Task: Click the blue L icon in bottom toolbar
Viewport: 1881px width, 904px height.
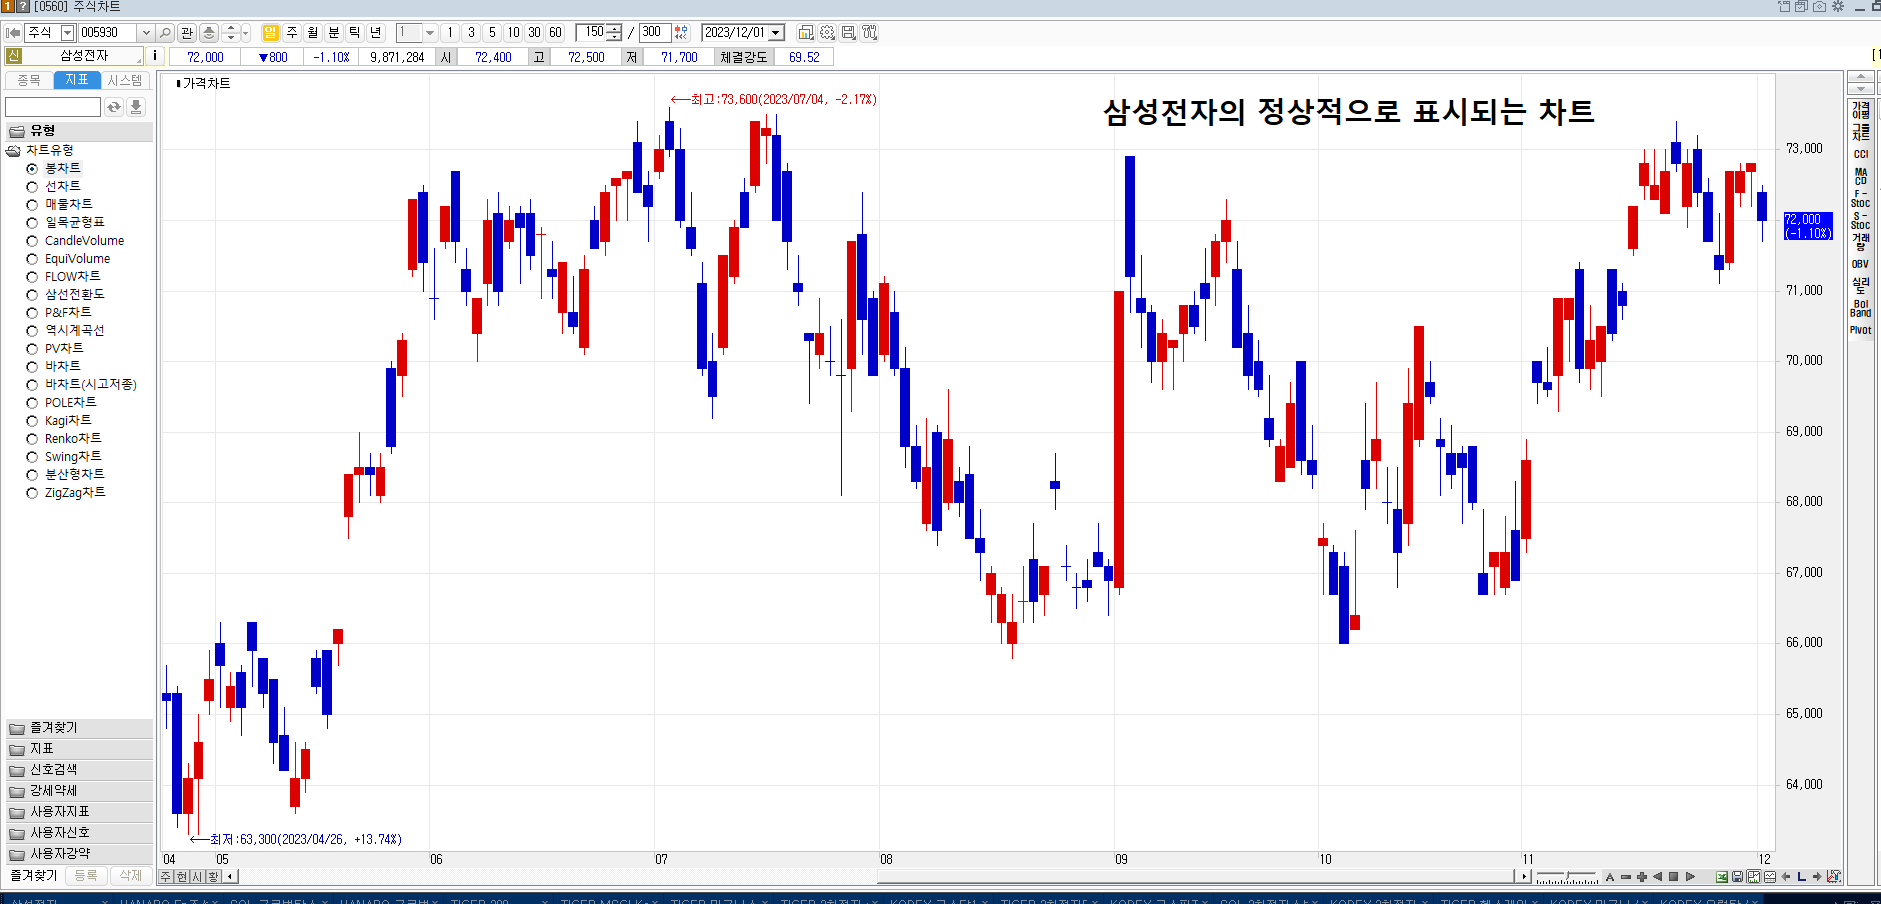Action: [x=1802, y=877]
